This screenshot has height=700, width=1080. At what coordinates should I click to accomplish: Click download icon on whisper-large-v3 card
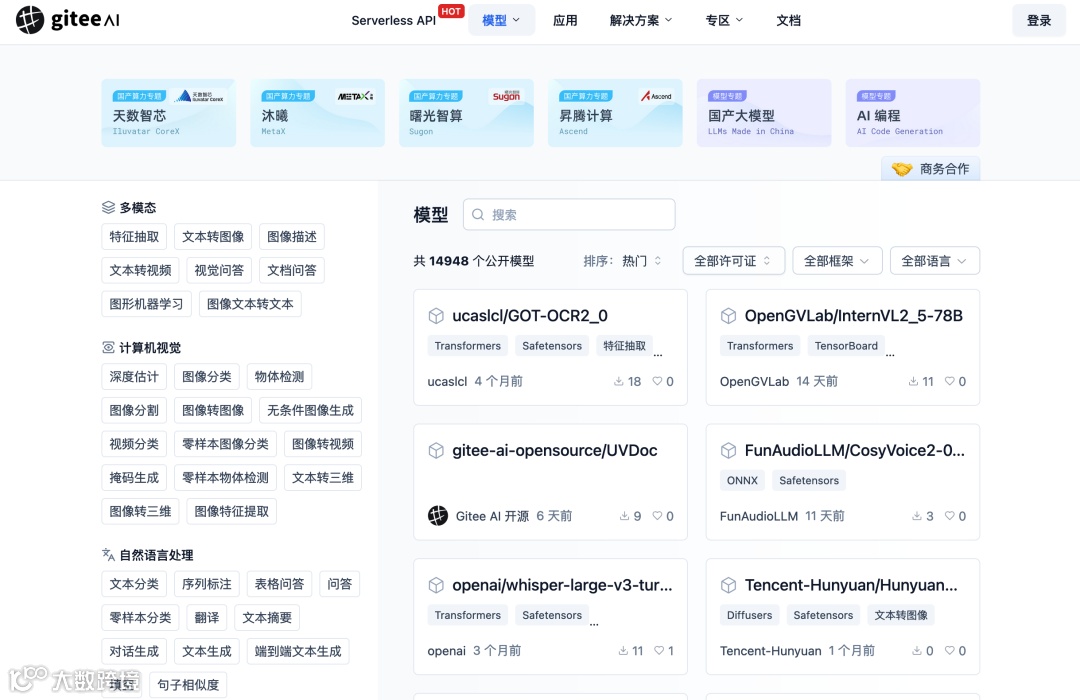[623, 650]
